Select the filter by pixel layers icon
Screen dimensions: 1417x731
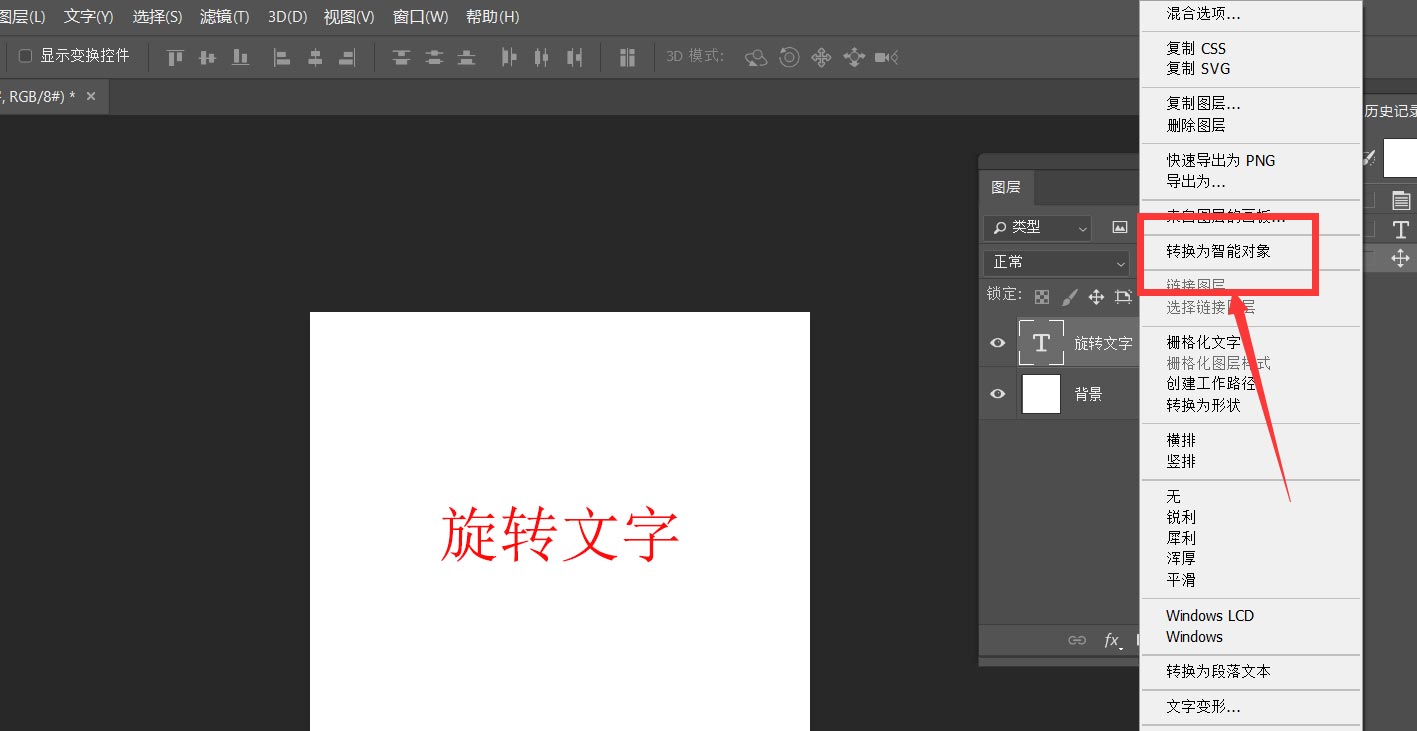pyautogui.click(x=1119, y=227)
